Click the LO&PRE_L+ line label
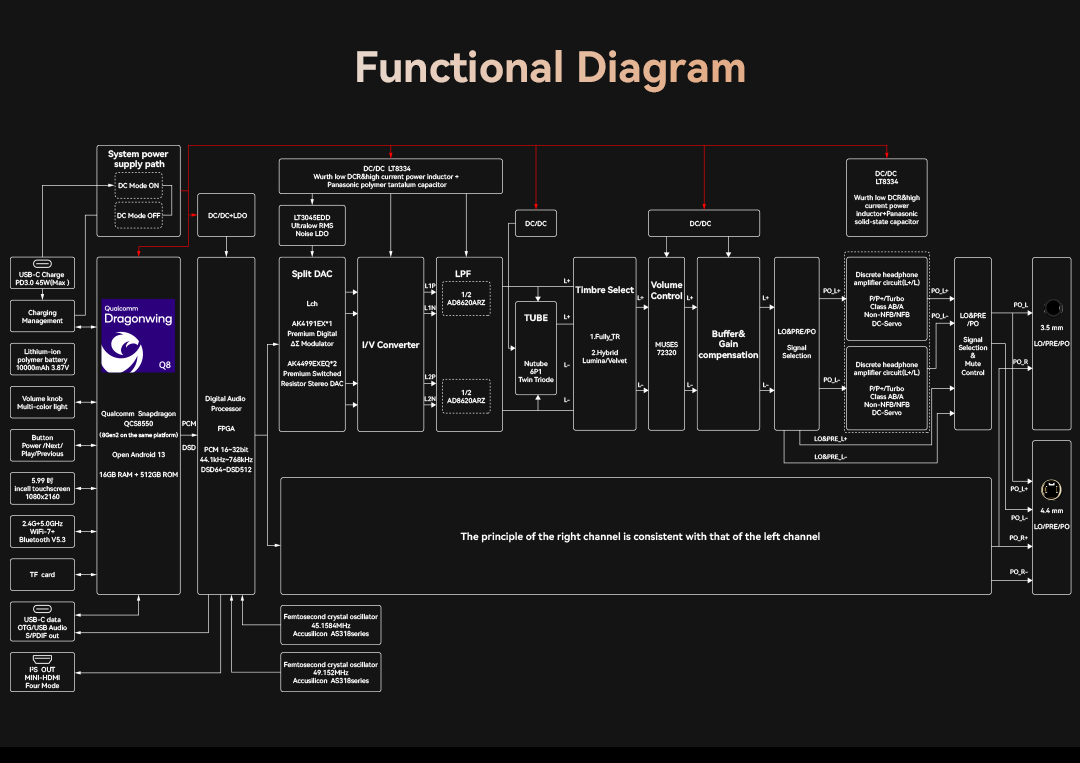This screenshot has width=1080, height=763. point(830,439)
